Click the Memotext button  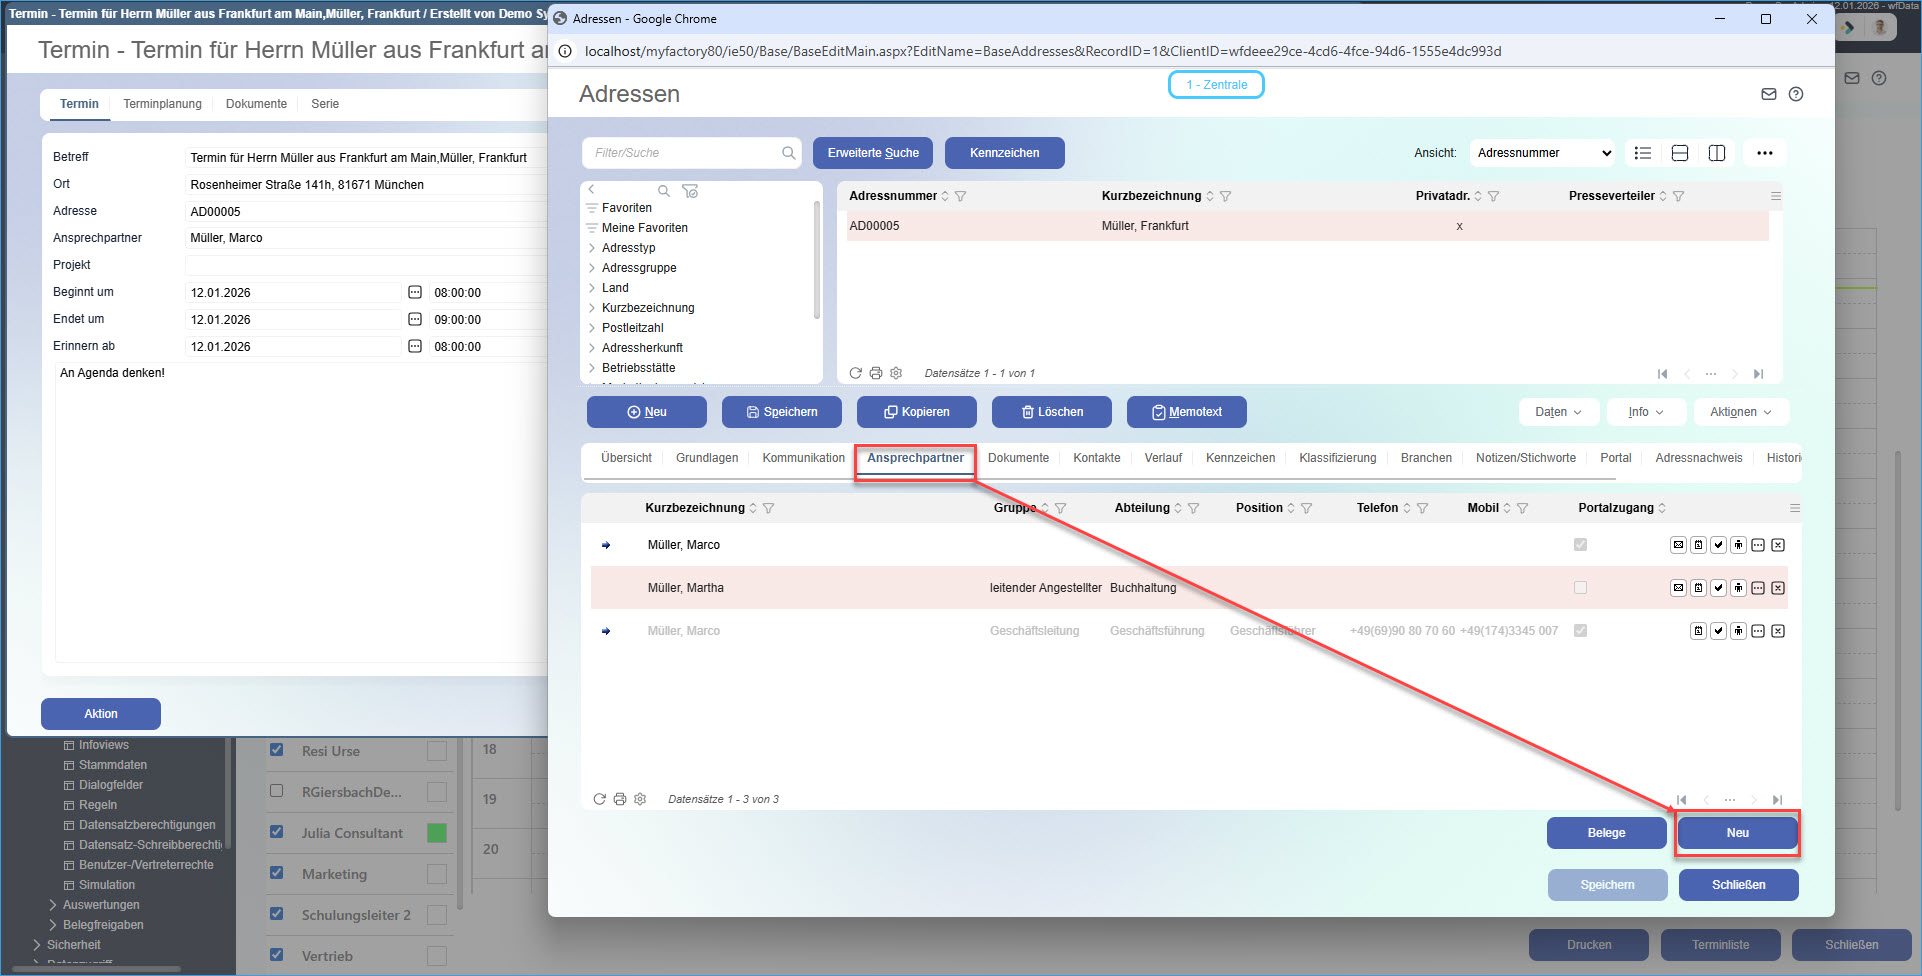click(x=1186, y=412)
